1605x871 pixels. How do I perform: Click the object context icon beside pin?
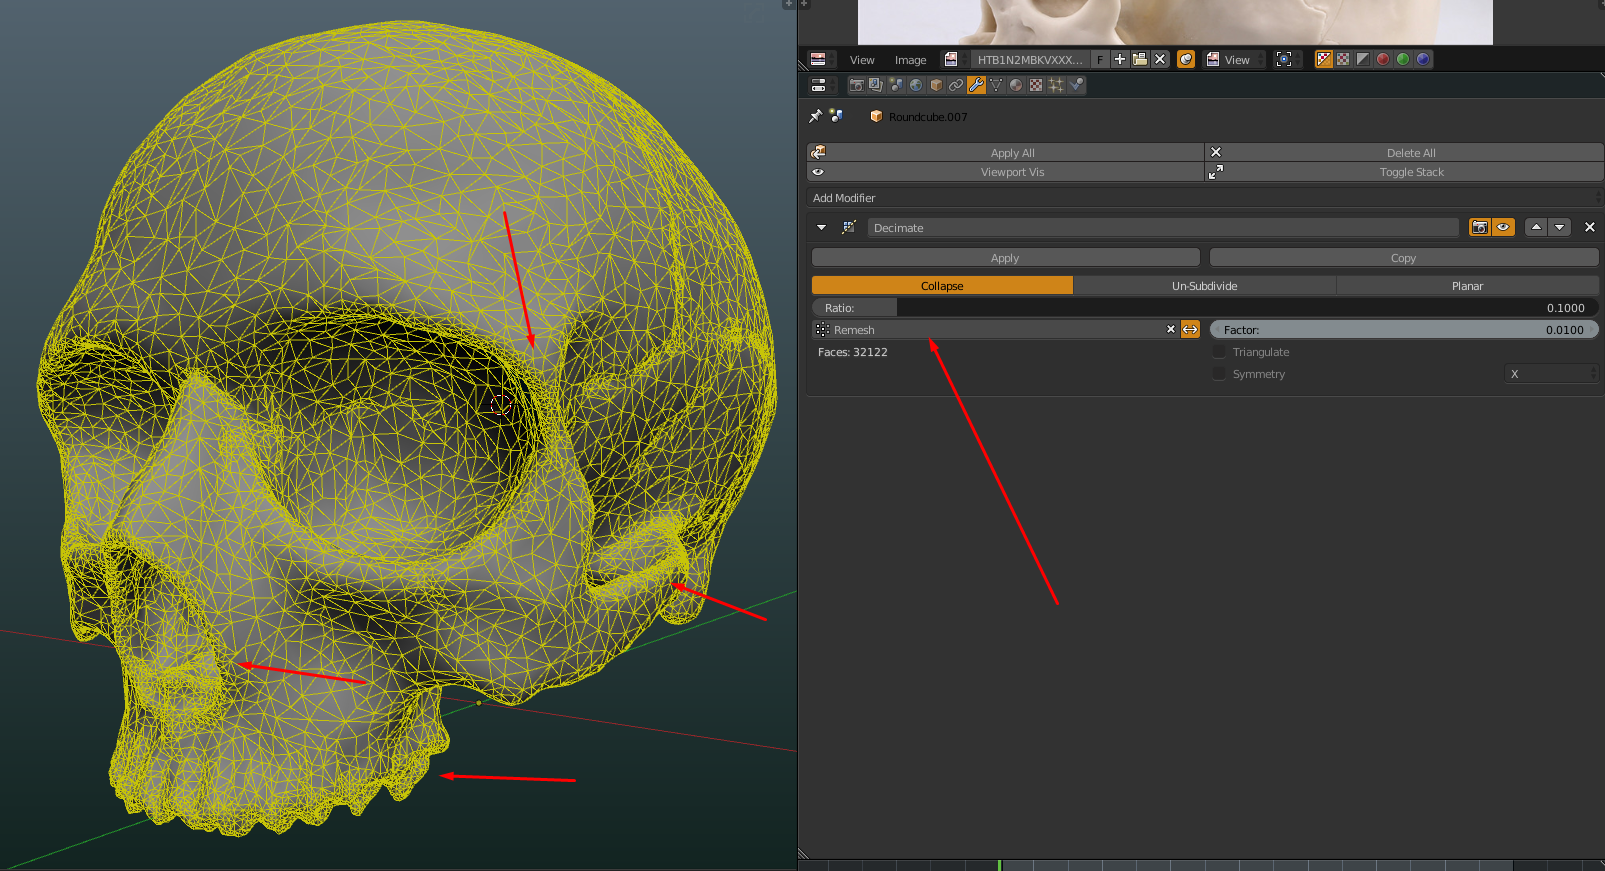tap(836, 116)
